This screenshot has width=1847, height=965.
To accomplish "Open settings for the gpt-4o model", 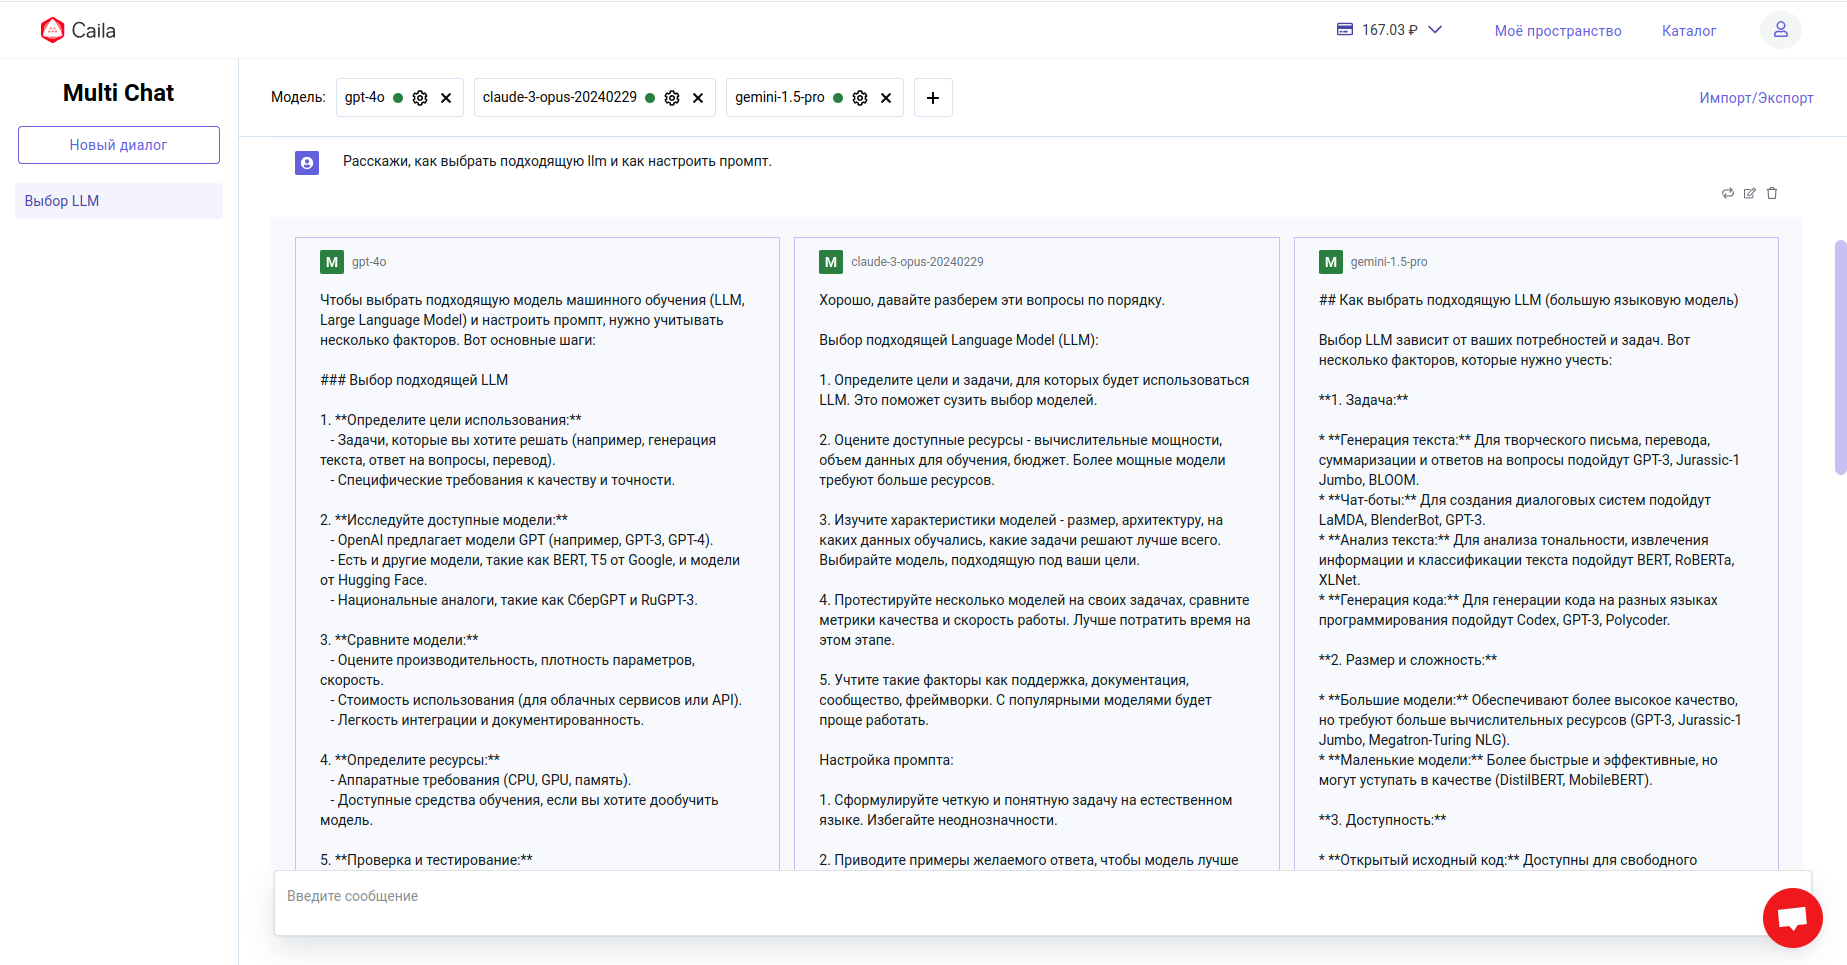I will (420, 98).
